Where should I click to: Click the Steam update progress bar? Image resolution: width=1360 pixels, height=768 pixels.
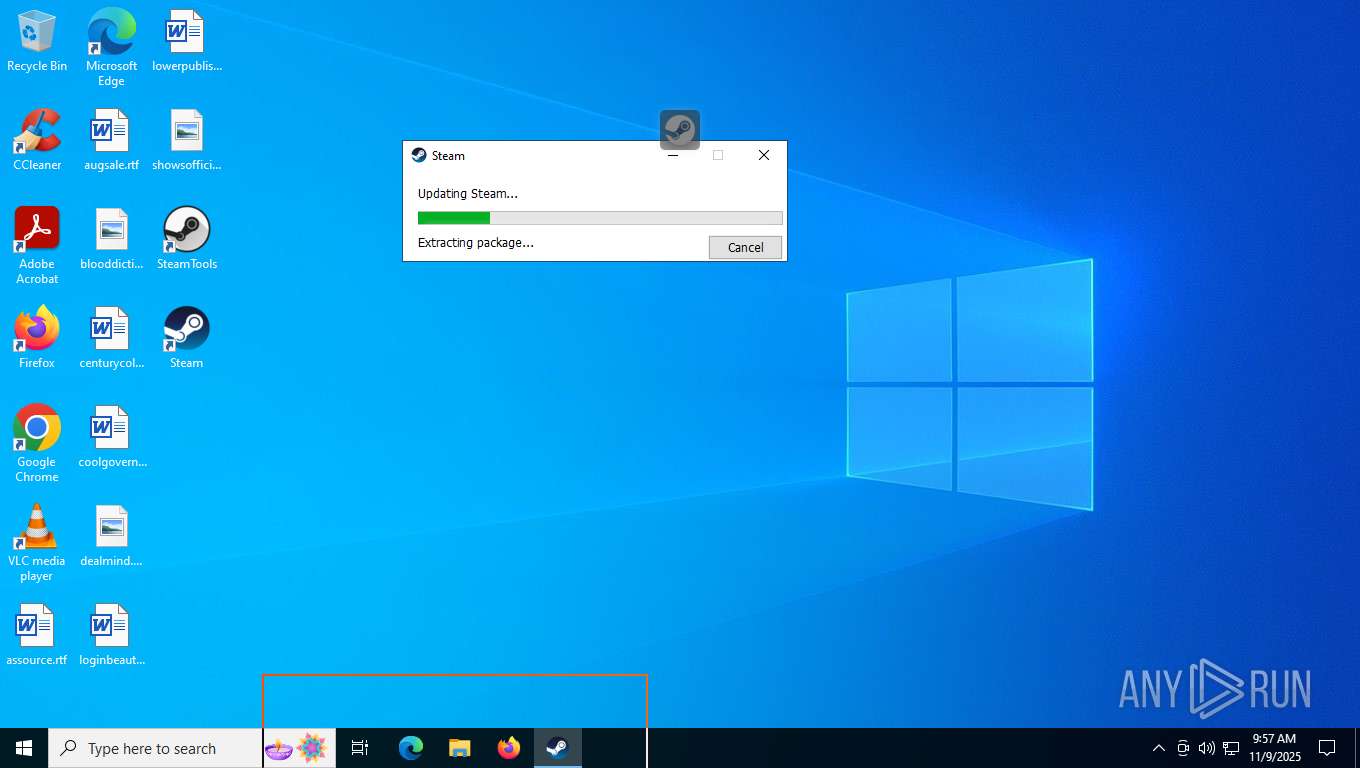pos(600,218)
